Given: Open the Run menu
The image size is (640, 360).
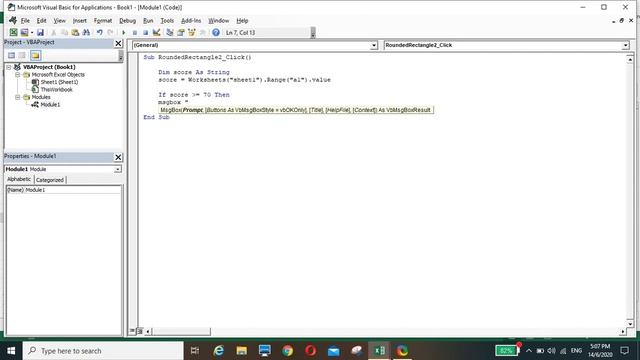Looking at the screenshot, I should click(148, 20).
